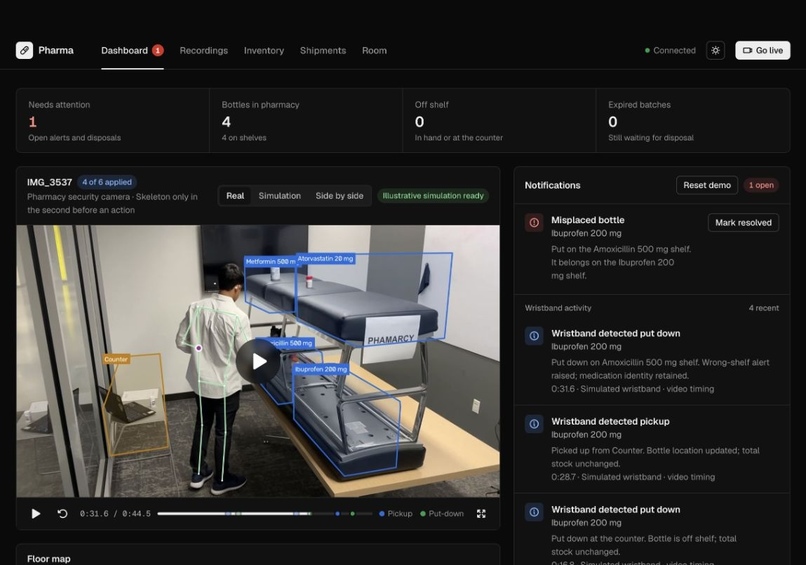Select the Real video view
The width and height of the screenshot is (806, 565).
(235, 196)
